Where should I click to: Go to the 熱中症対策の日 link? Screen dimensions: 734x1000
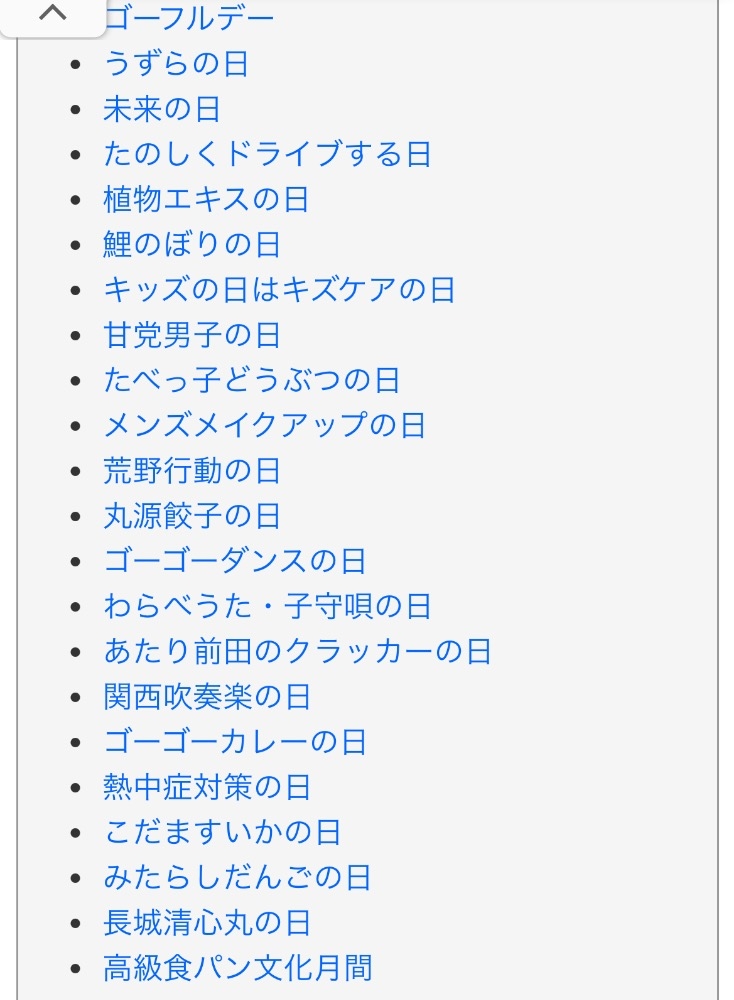207,787
